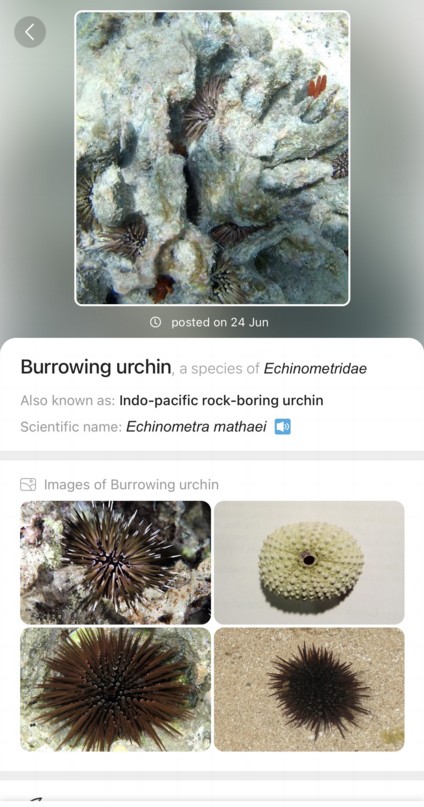Image resolution: width=424 pixels, height=807 pixels.
Task: Tap the posted on 24 Jun label
Action: pos(220,322)
